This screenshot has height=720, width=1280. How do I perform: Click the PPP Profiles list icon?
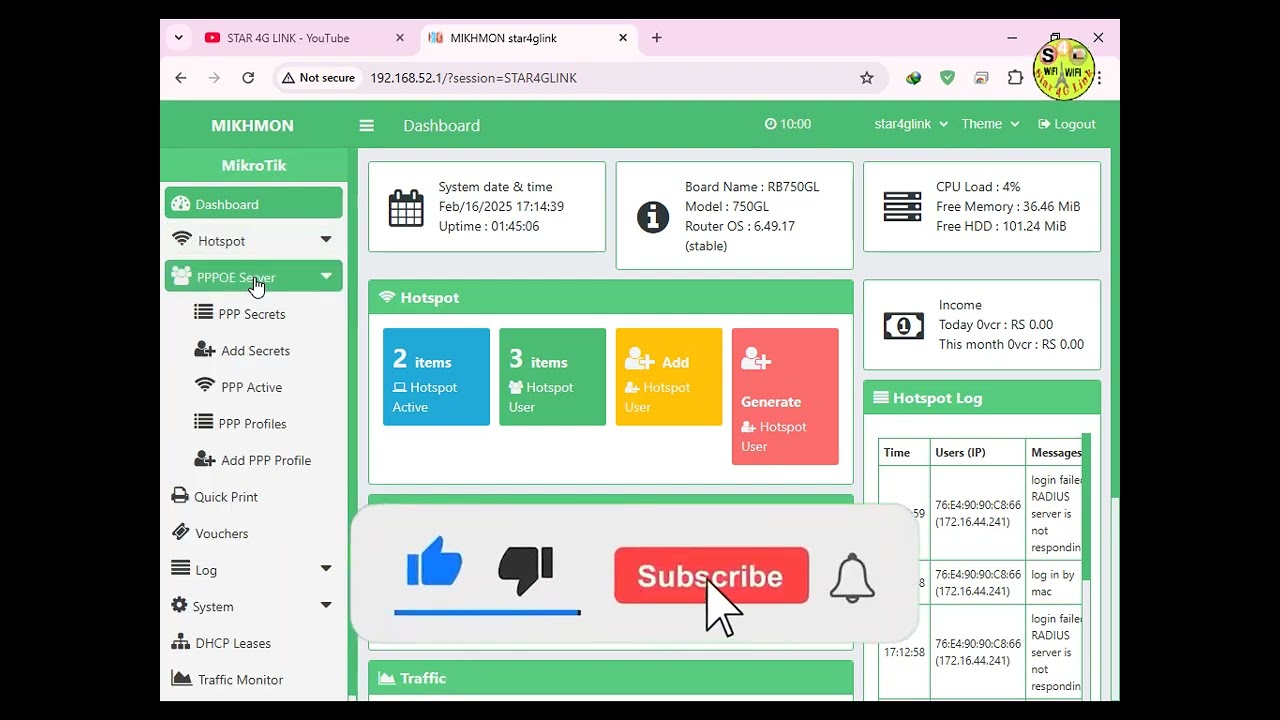tap(203, 422)
